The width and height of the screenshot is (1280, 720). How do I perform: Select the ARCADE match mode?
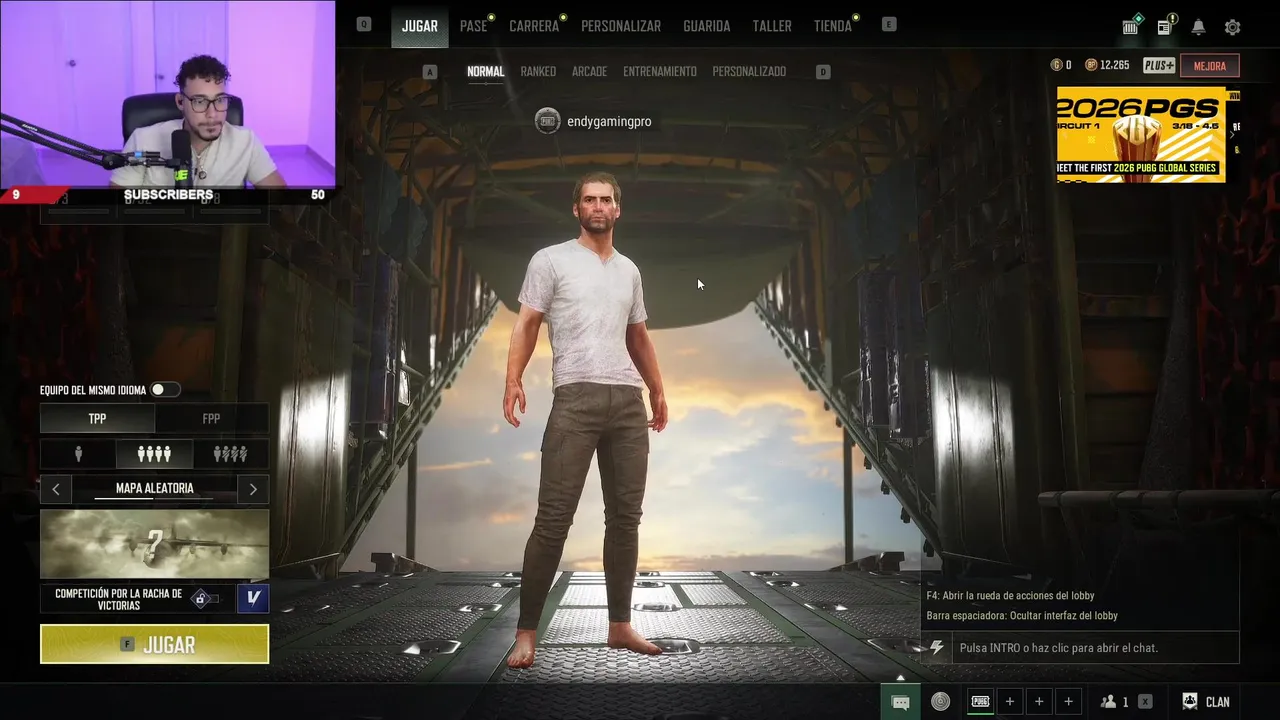pyautogui.click(x=589, y=72)
